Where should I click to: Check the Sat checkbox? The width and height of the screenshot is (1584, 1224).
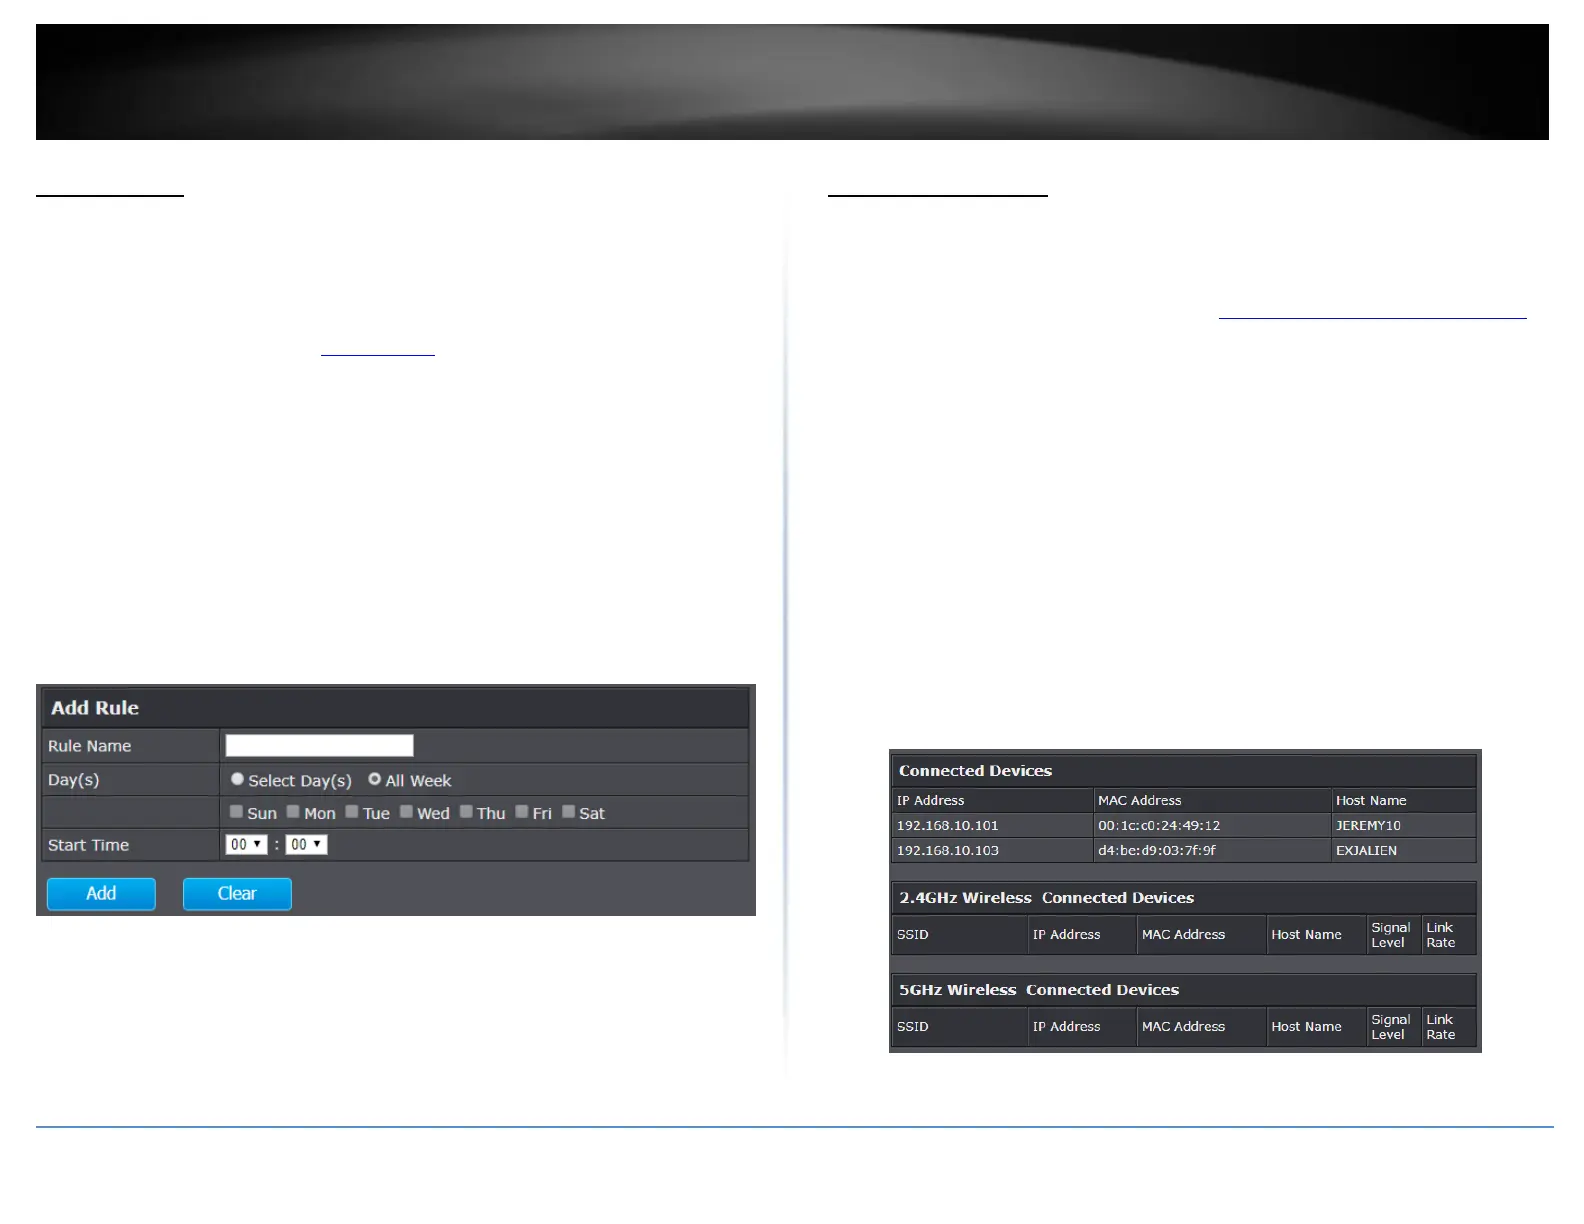[x=568, y=812]
